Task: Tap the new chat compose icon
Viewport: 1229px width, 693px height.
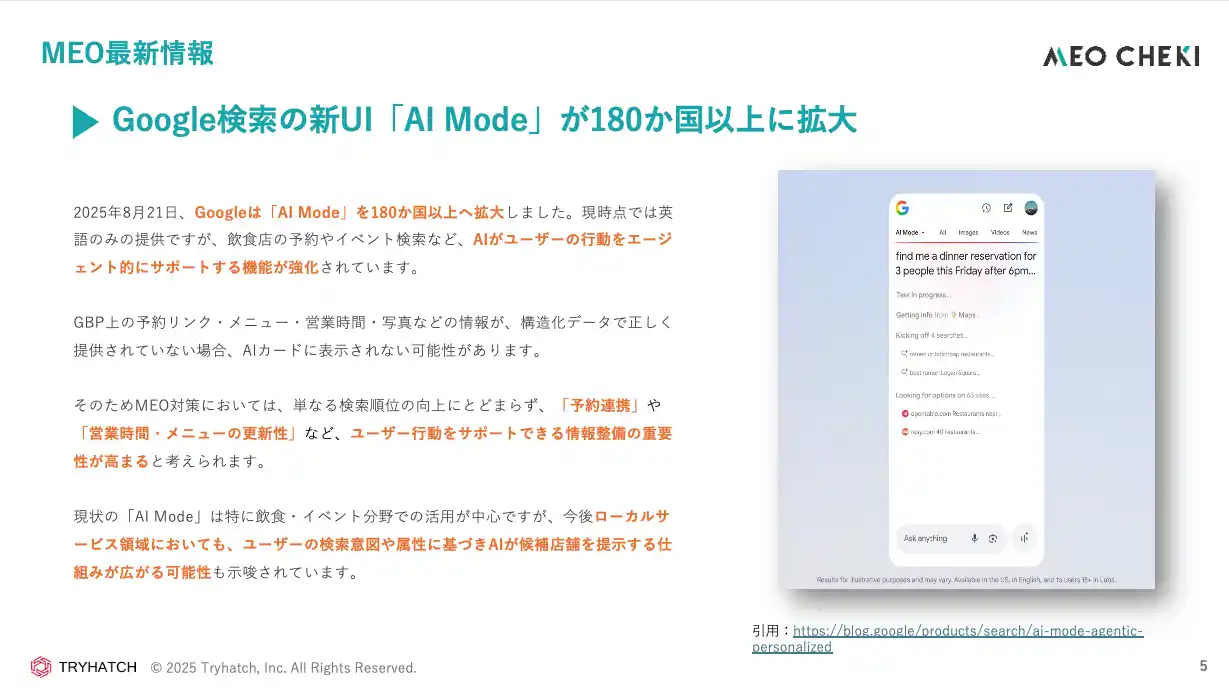Action: coord(1008,208)
